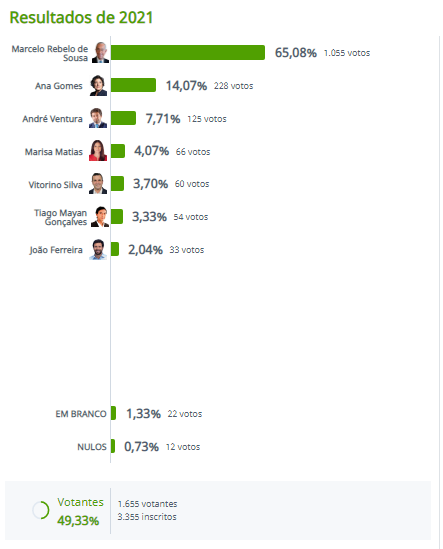Image resolution: width=443 pixels, height=549 pixels.
Task: Select Ana Gomes's 14,07% green bar
Action: [133, 85]
